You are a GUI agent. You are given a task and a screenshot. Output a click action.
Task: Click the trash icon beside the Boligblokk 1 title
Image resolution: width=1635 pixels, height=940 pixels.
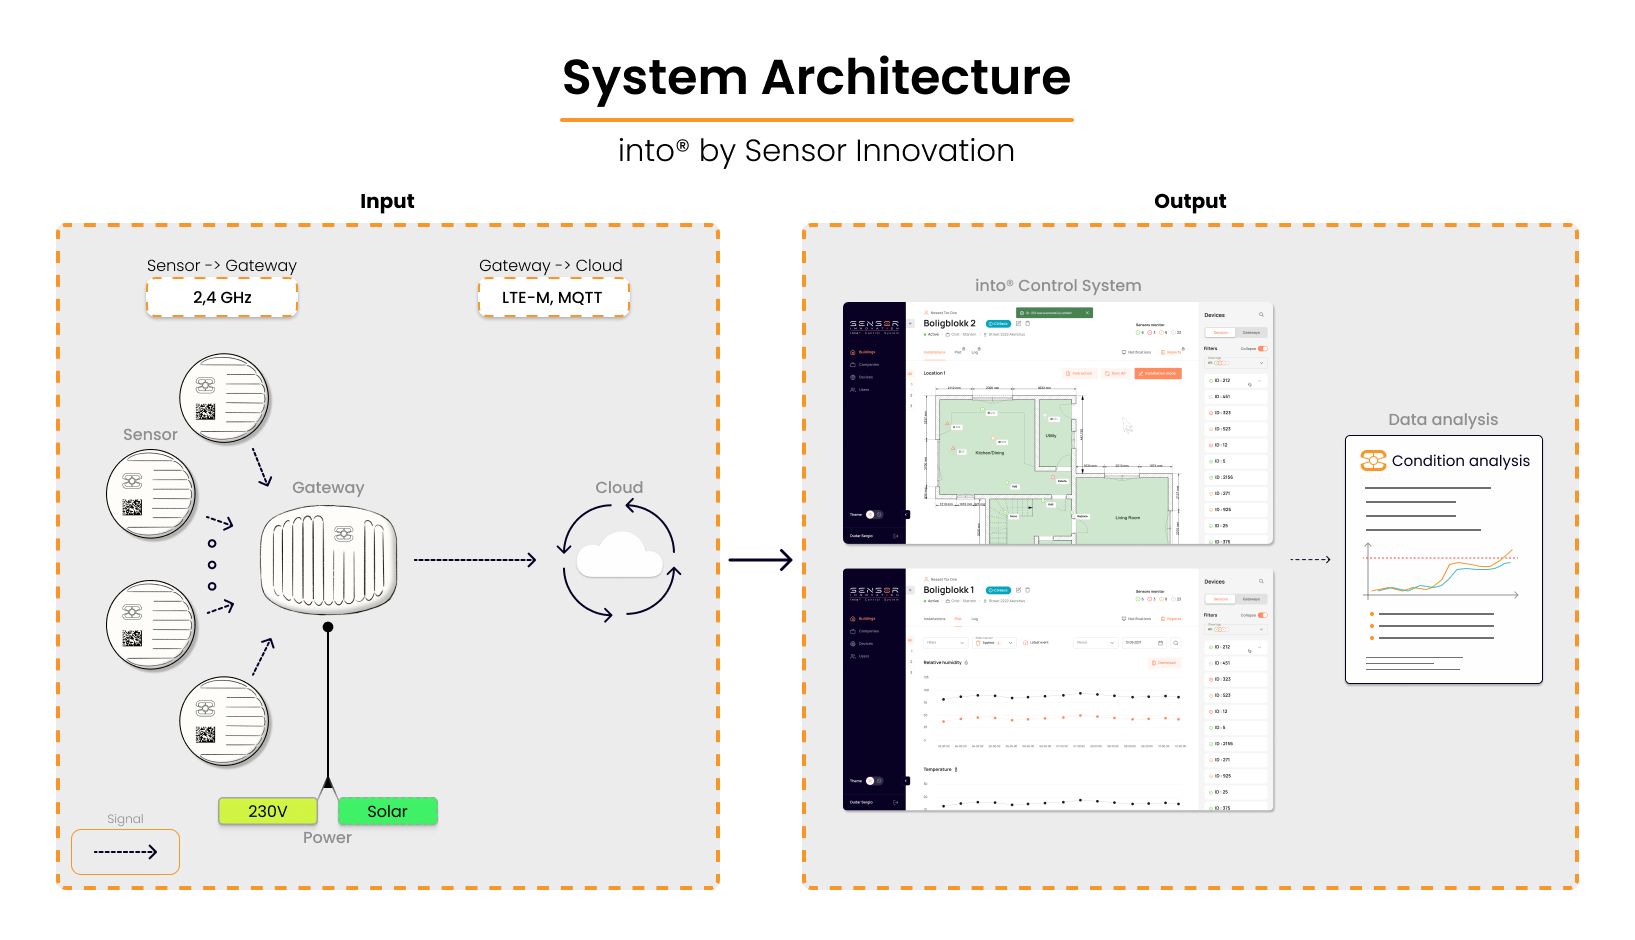[1027, 590]
